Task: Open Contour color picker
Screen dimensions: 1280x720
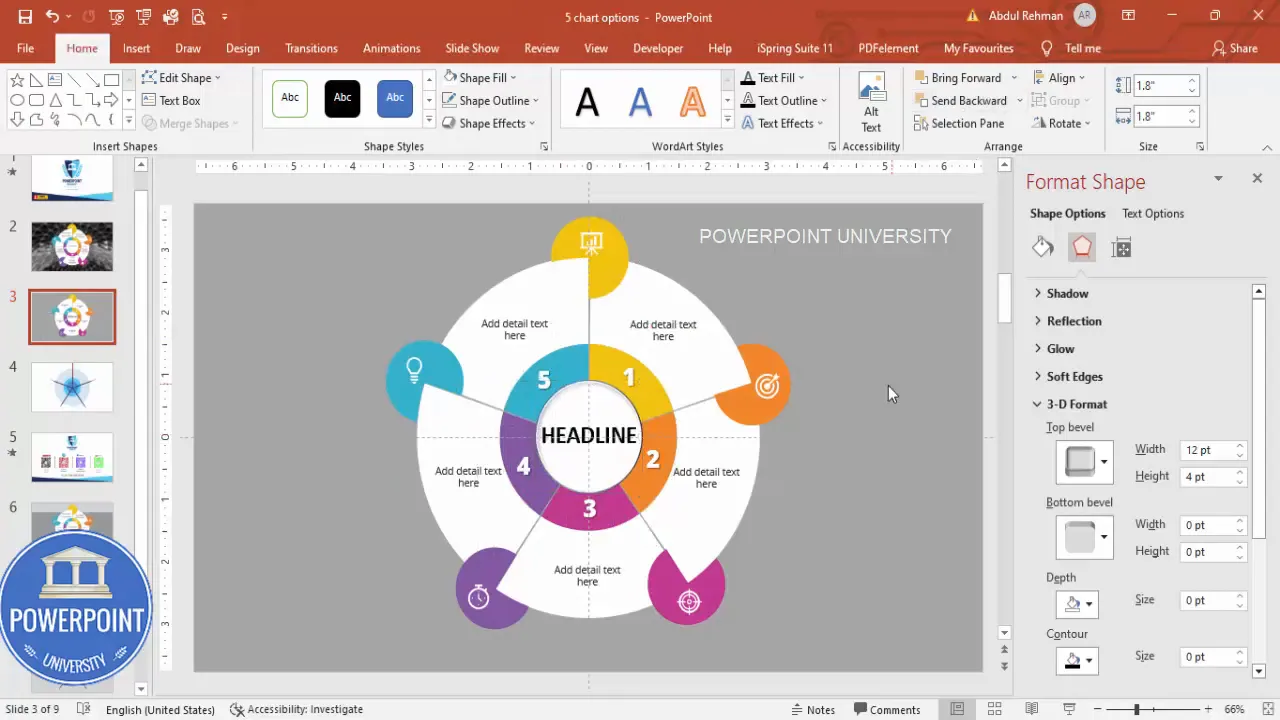Action: tap(1077, 660)
